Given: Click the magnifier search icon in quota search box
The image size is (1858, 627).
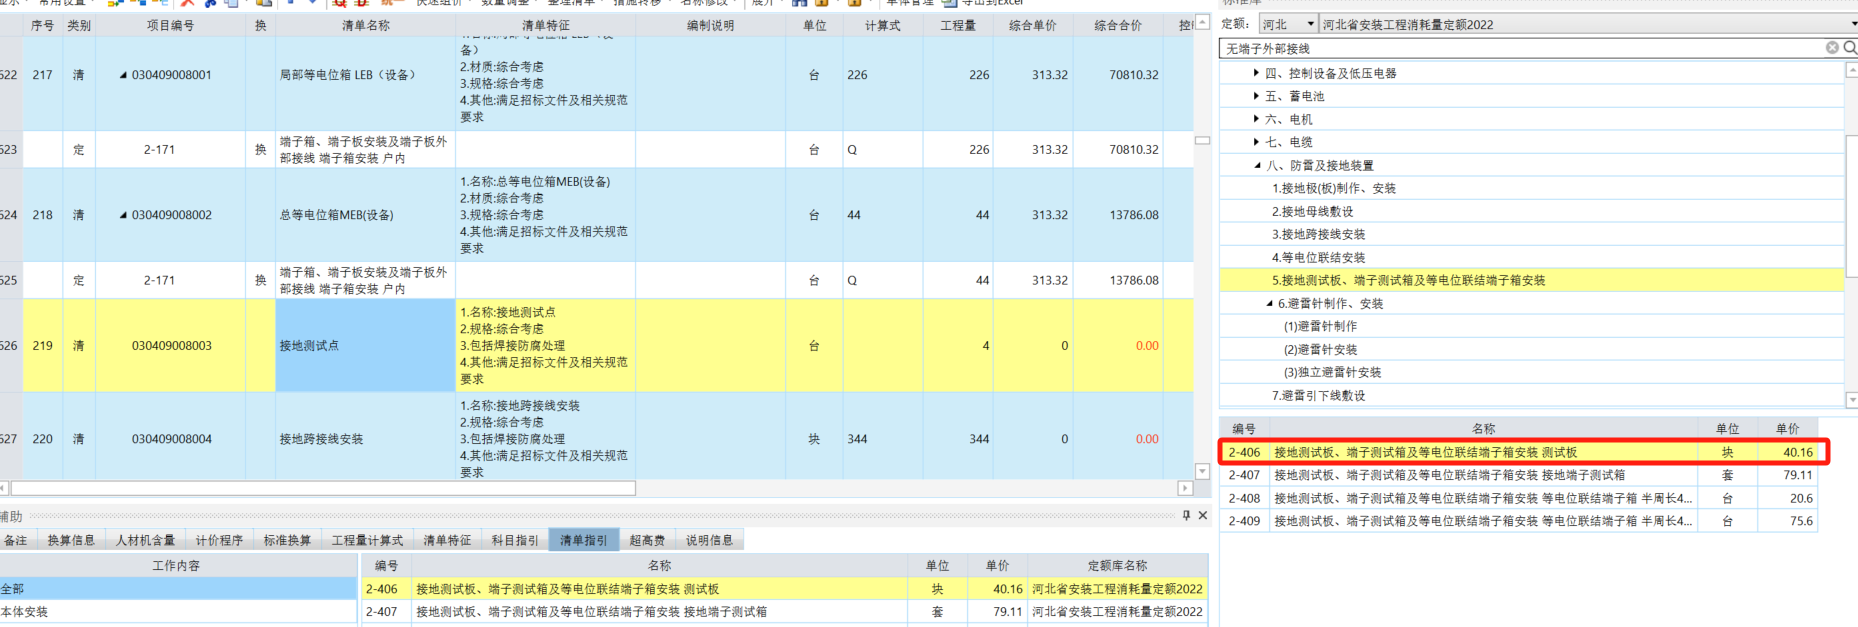Looking at the screenshot, I should pyautogui.click(x=1850, y=47).
